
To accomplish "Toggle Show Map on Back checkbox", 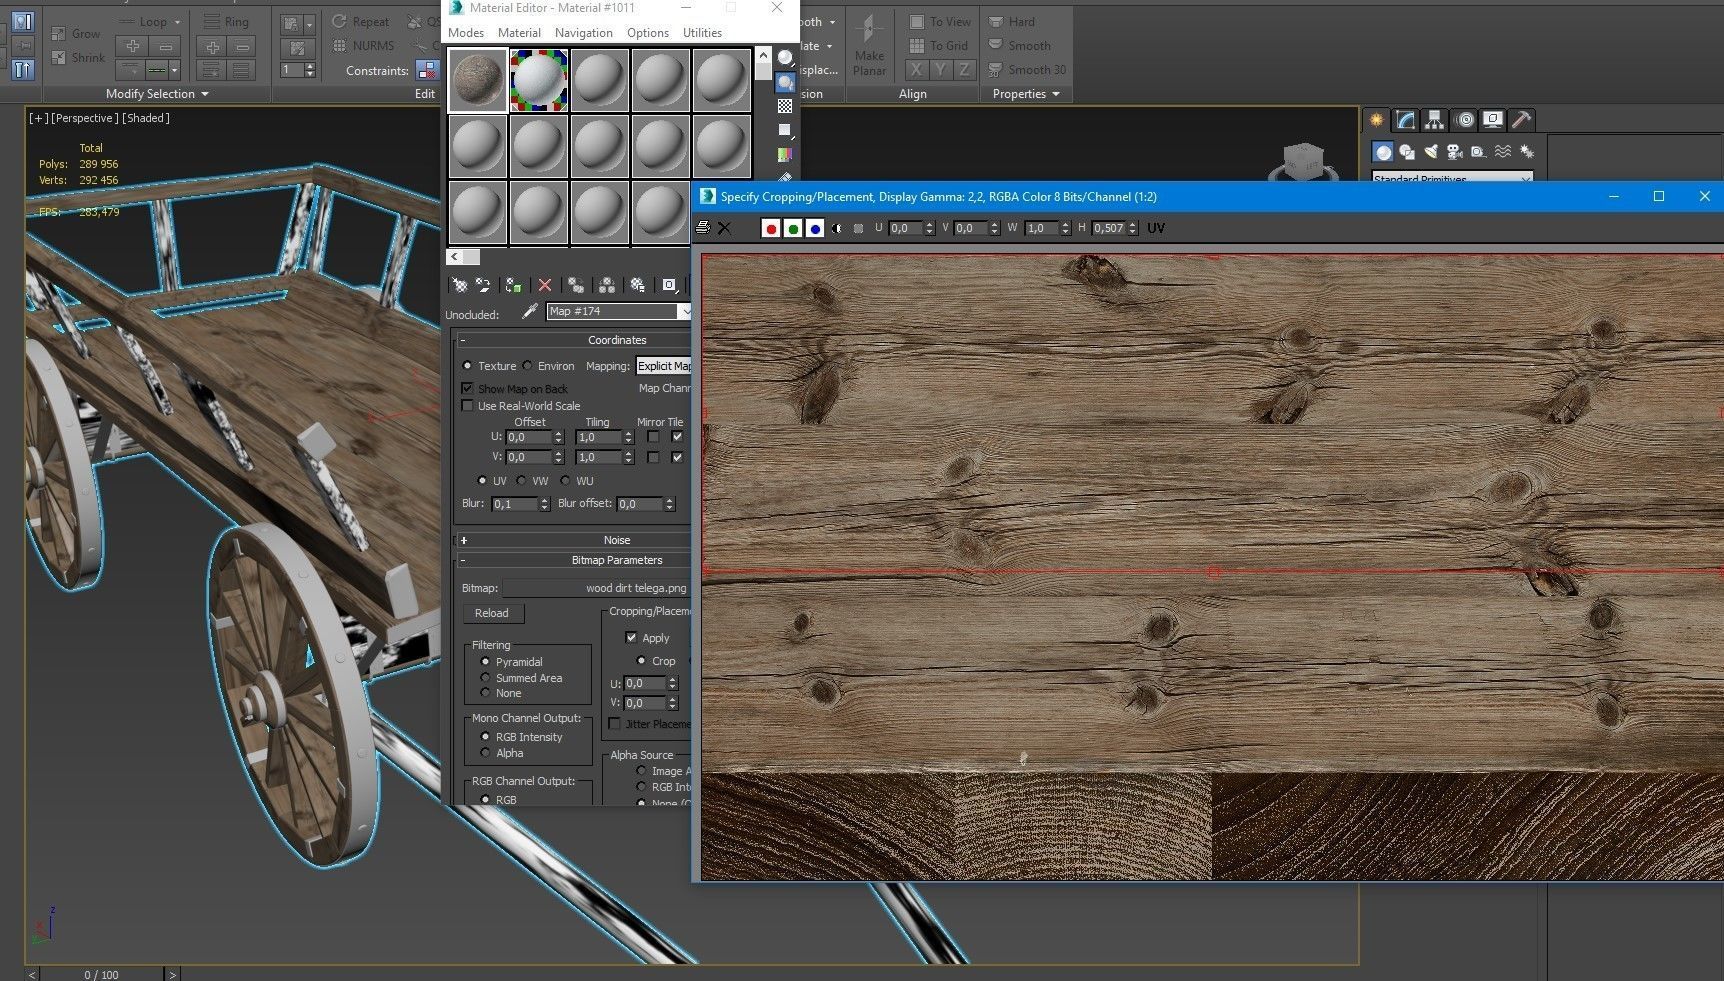I will (x=467, y=388).
